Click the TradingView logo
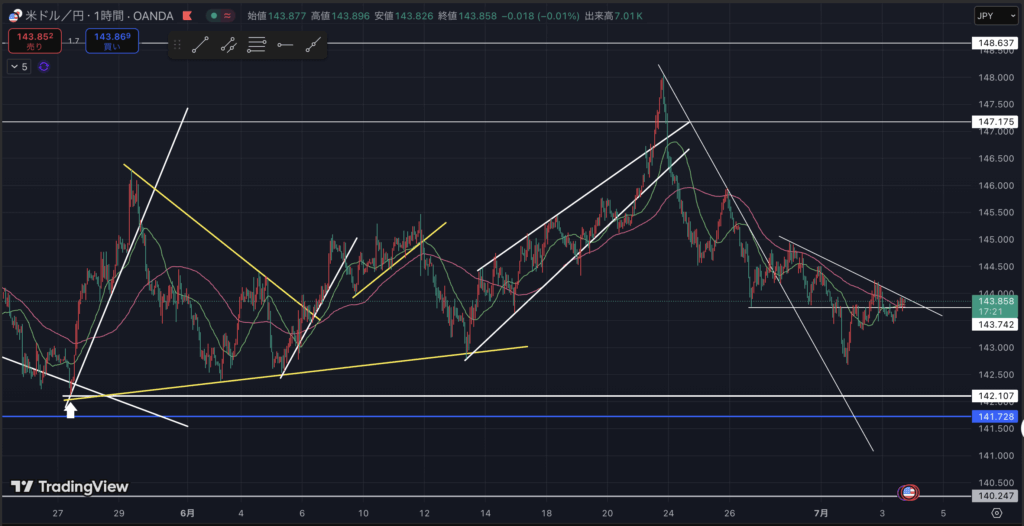This screenshot has height=526, width=1024. point(70,487)
